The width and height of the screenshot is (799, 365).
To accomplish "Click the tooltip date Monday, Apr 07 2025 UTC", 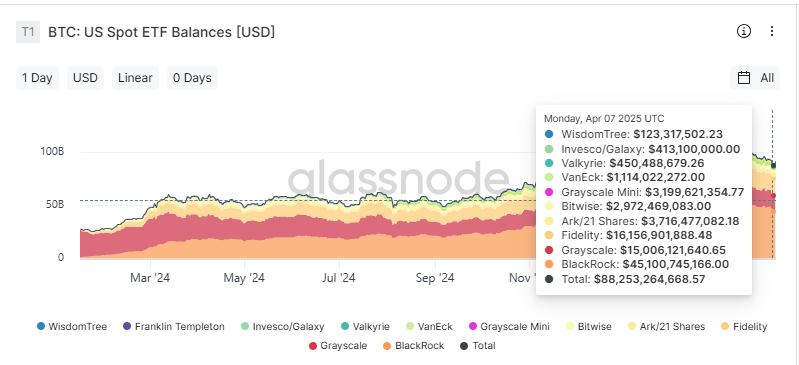I will coord(604,119).
